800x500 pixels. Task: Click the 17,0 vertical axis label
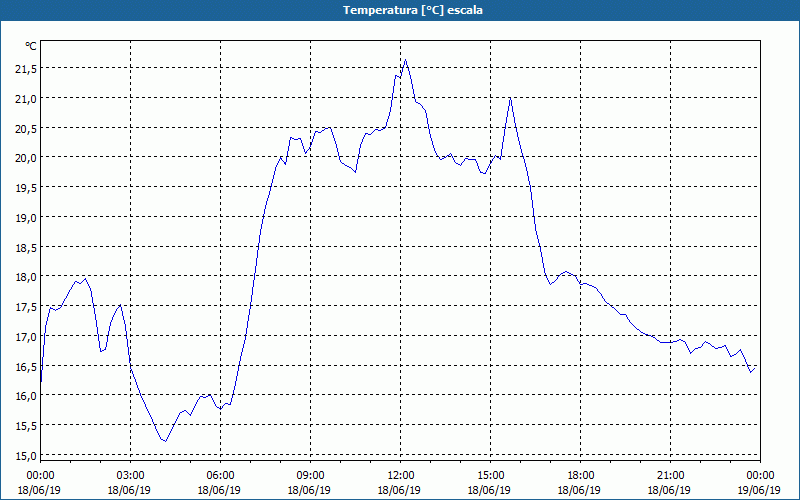(25, 336)
